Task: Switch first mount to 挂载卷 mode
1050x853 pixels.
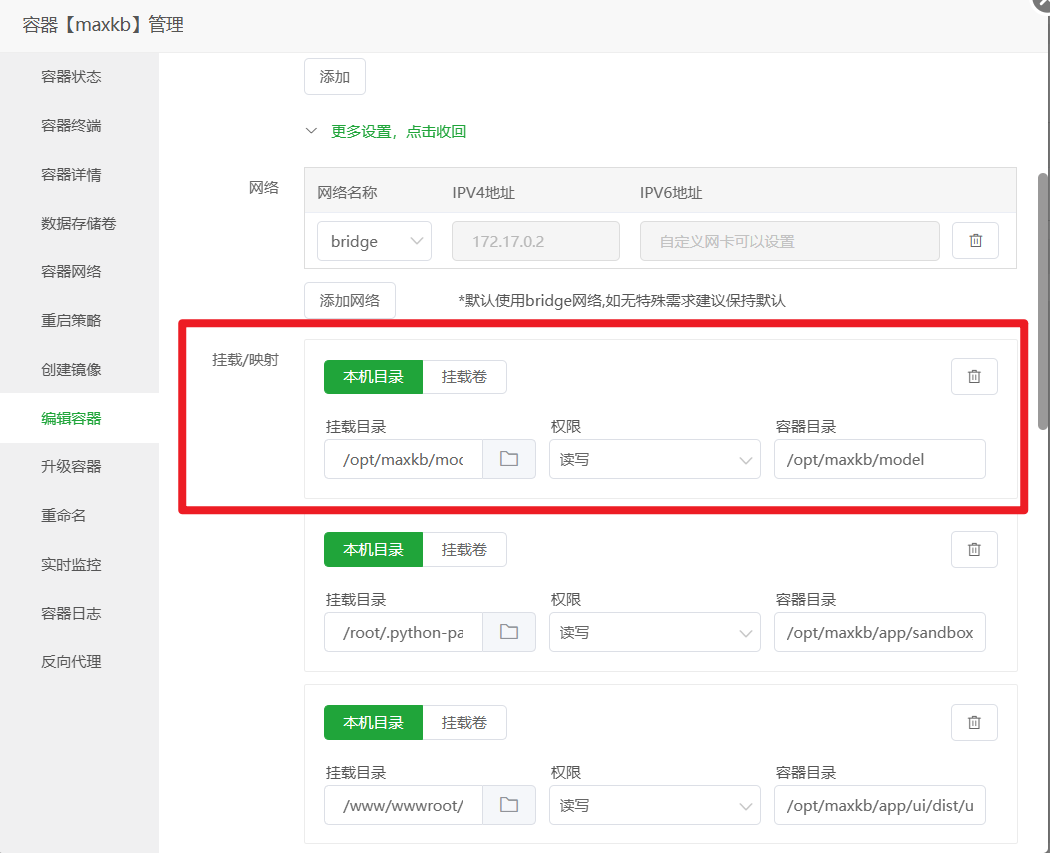Action: pyautogui.click(x=465, y=376)
